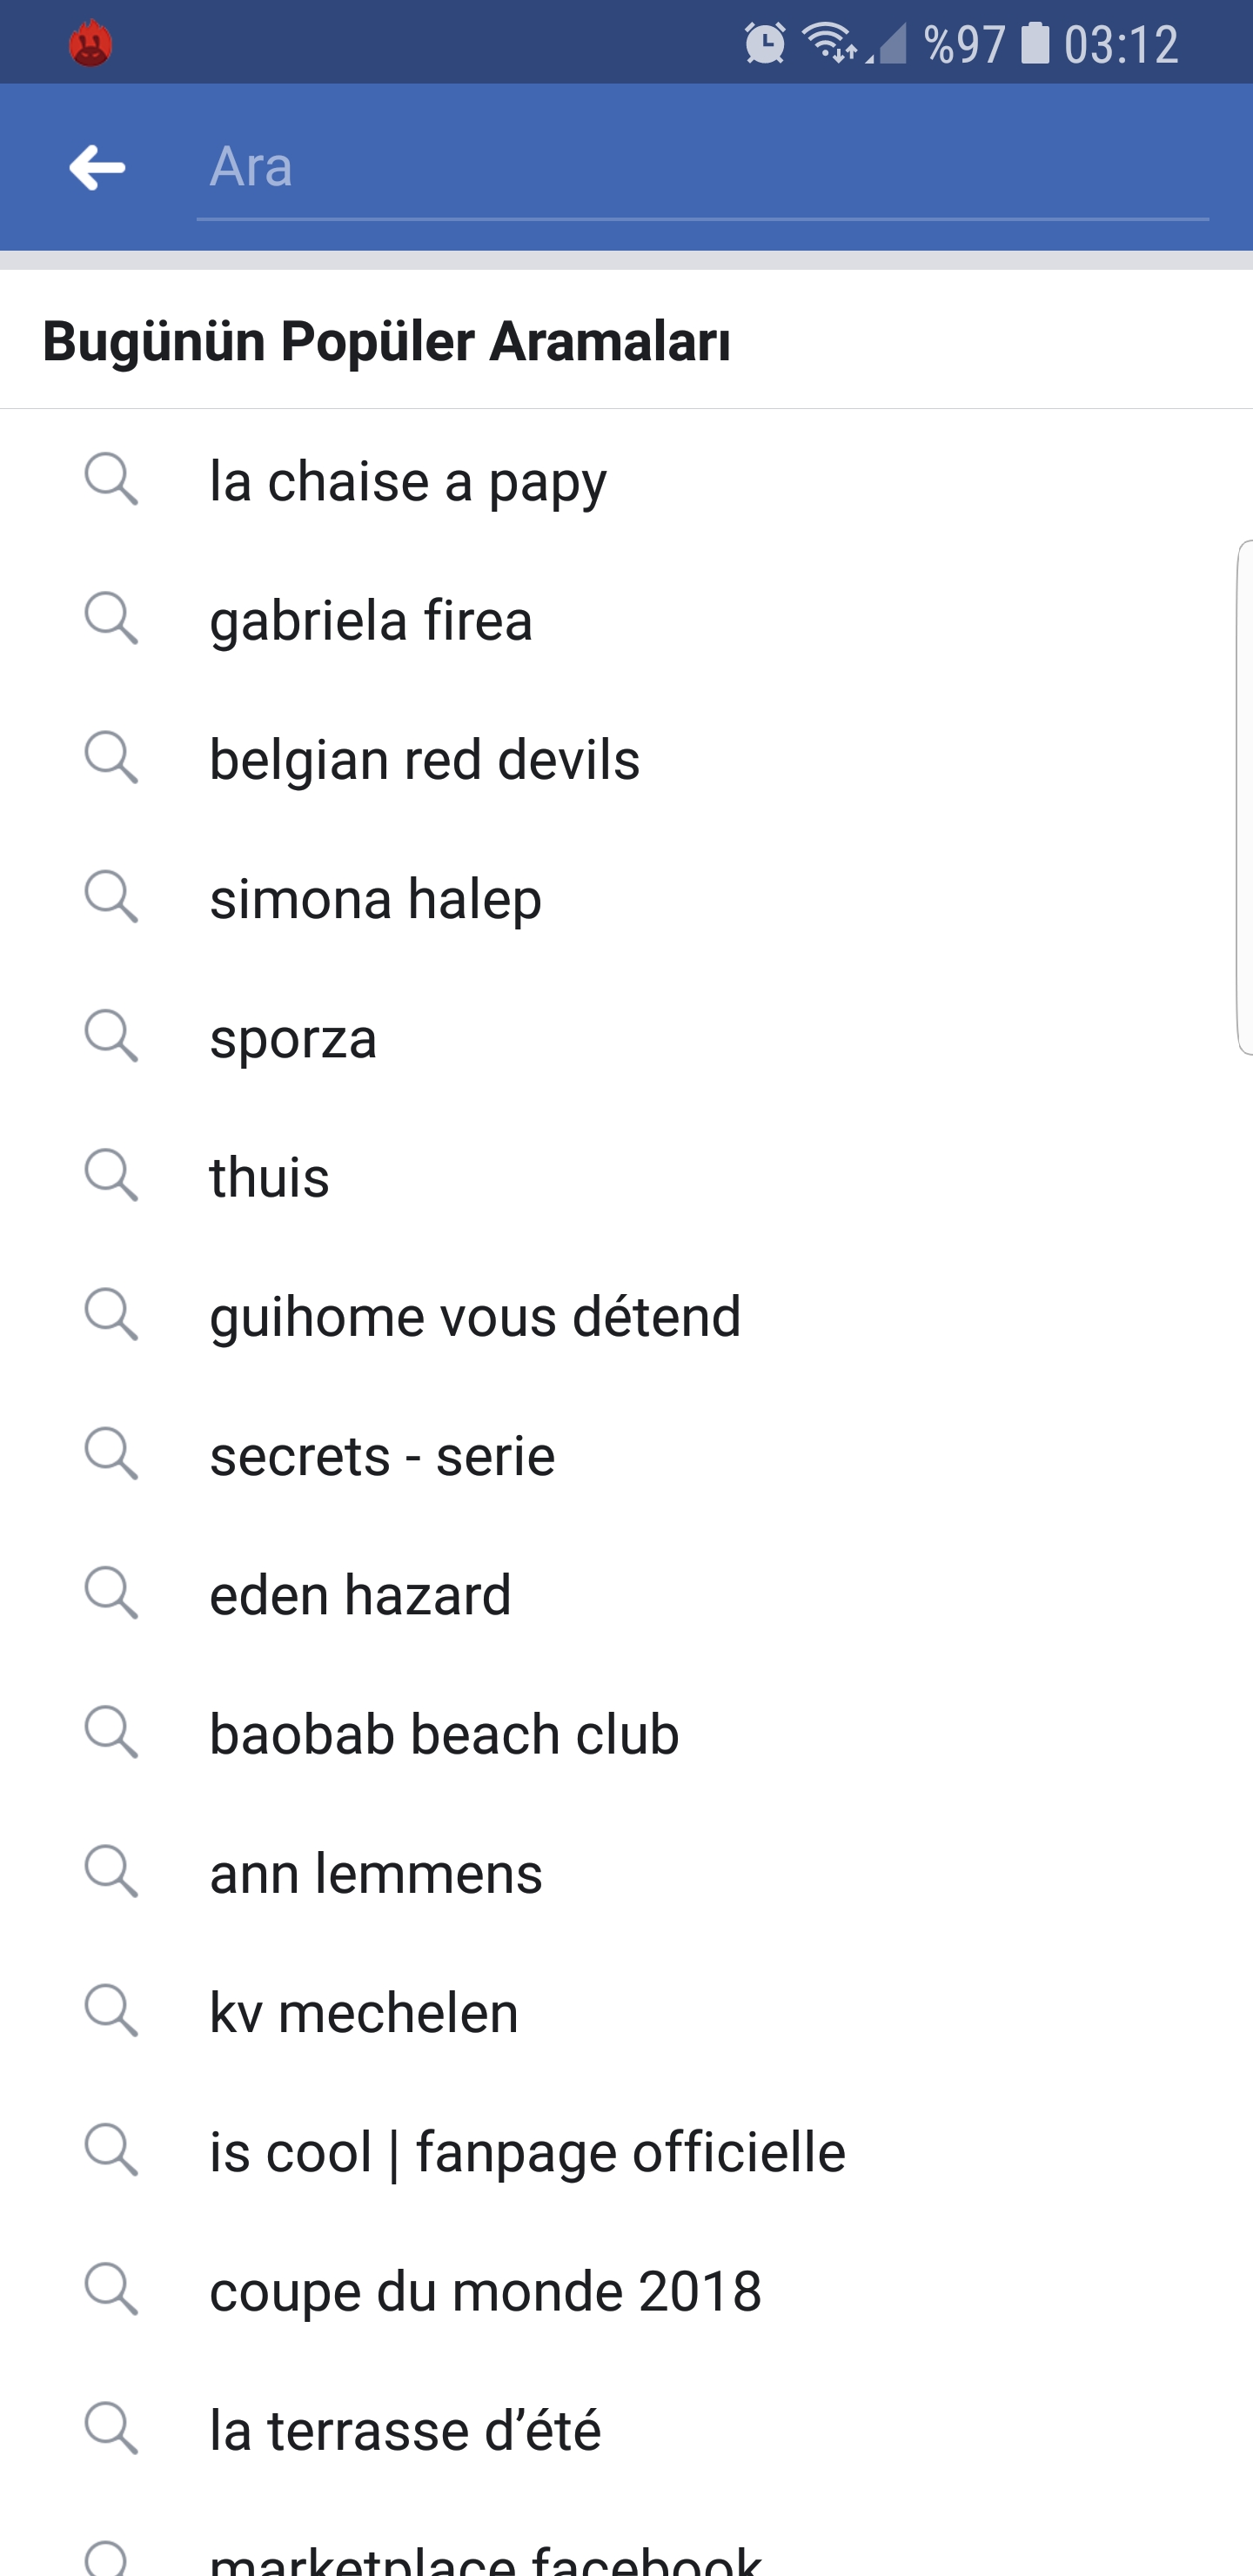Tap 'ann lemmens' in popular searches
Image resolution: width=1253 pixels, height=2576 pixels.
coord(626,1872)
